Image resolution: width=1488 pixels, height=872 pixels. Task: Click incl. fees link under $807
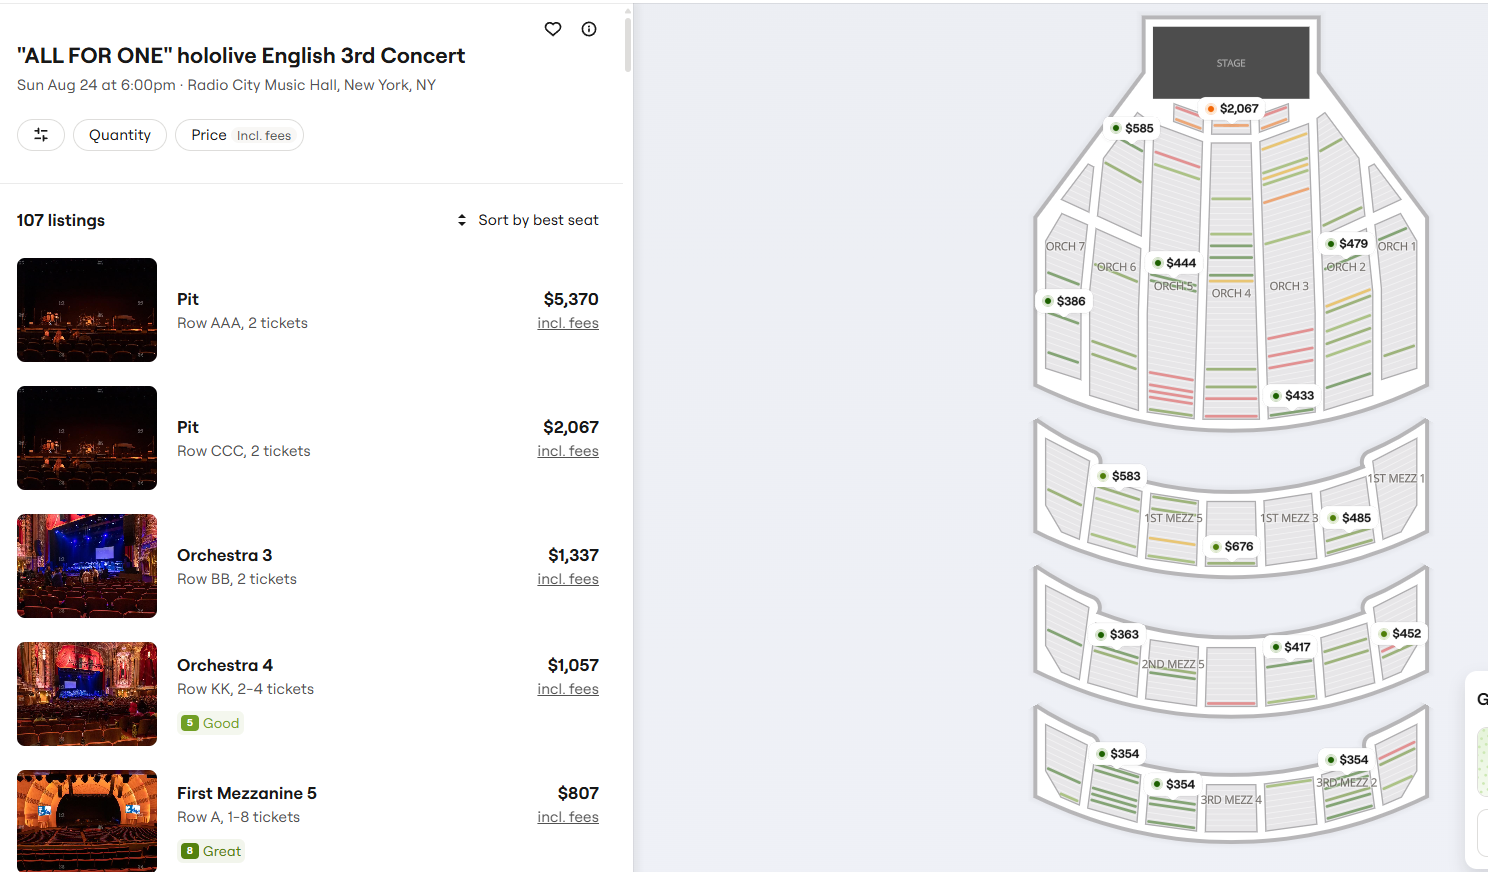568,817
